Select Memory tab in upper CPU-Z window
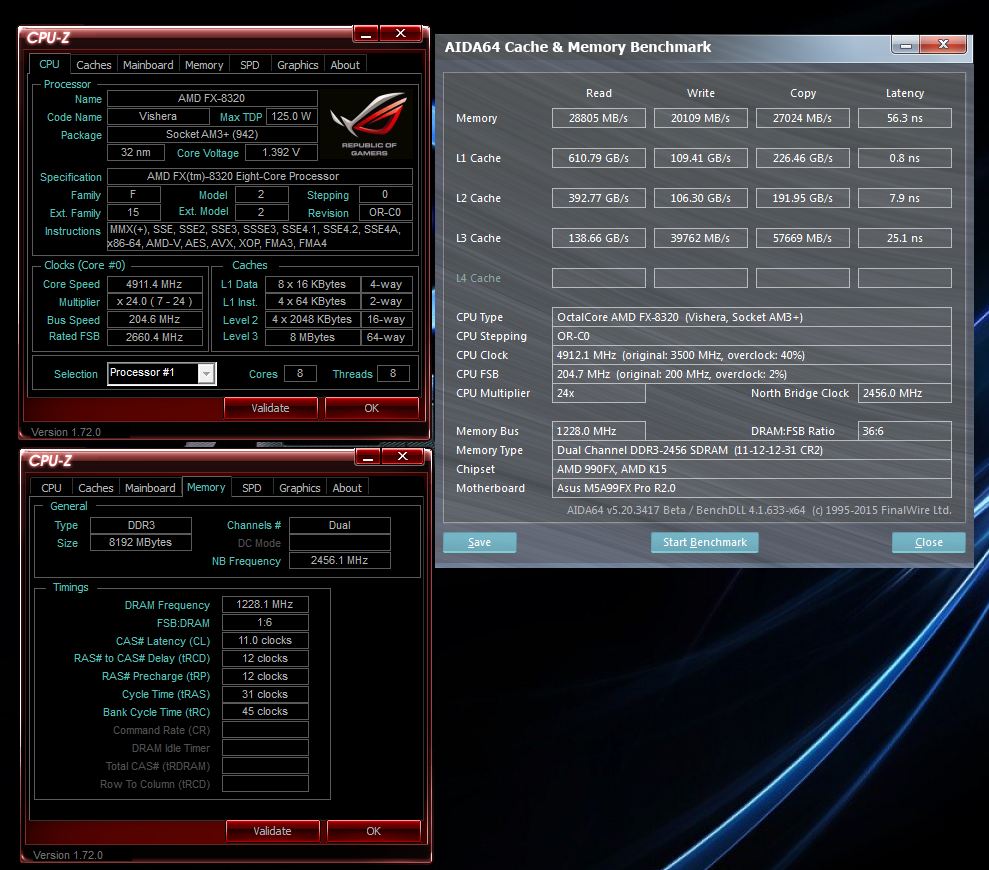The image size is (989, 870). click(204, 65)
